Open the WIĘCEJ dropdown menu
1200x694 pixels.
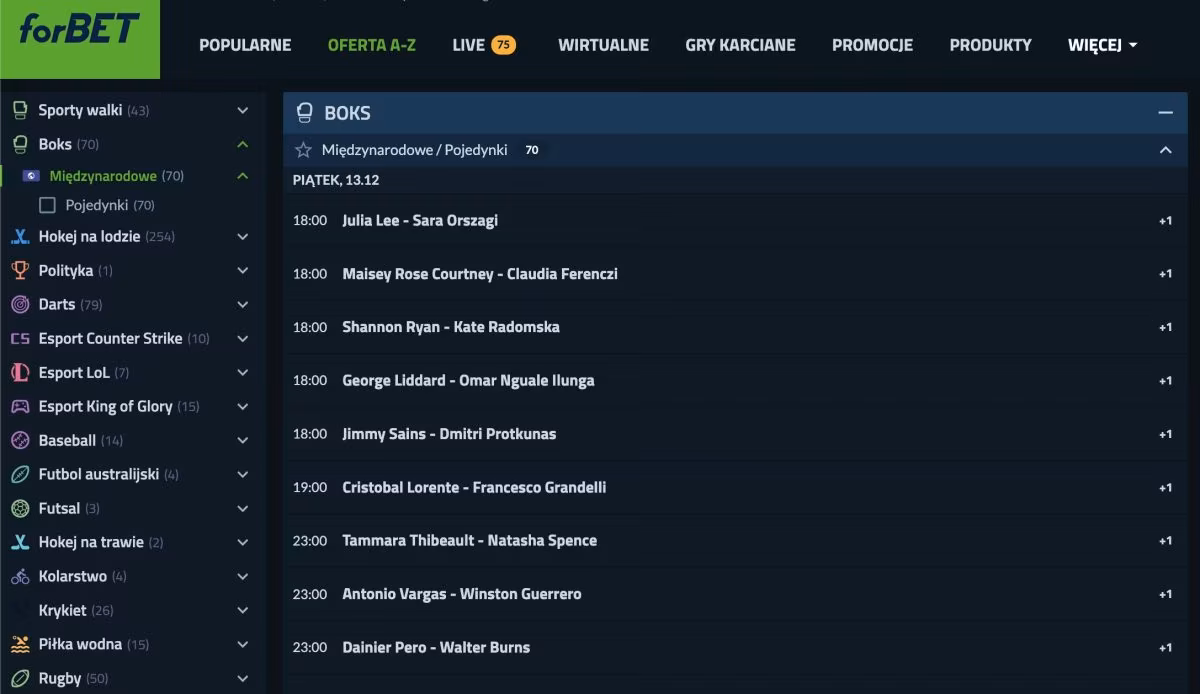pyautogui.click(x=1102, y=45)
